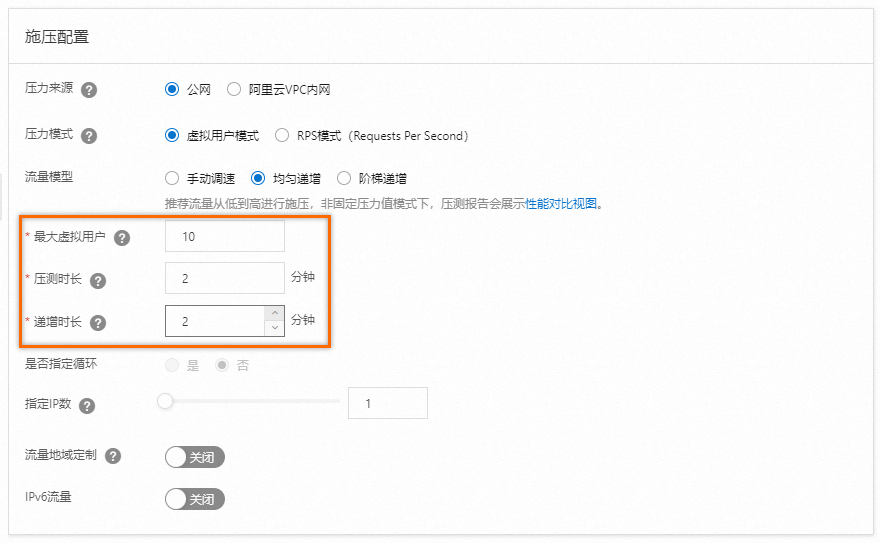Click 最大虚拟用户 input field
880x543 pixels.
[224, 236]
